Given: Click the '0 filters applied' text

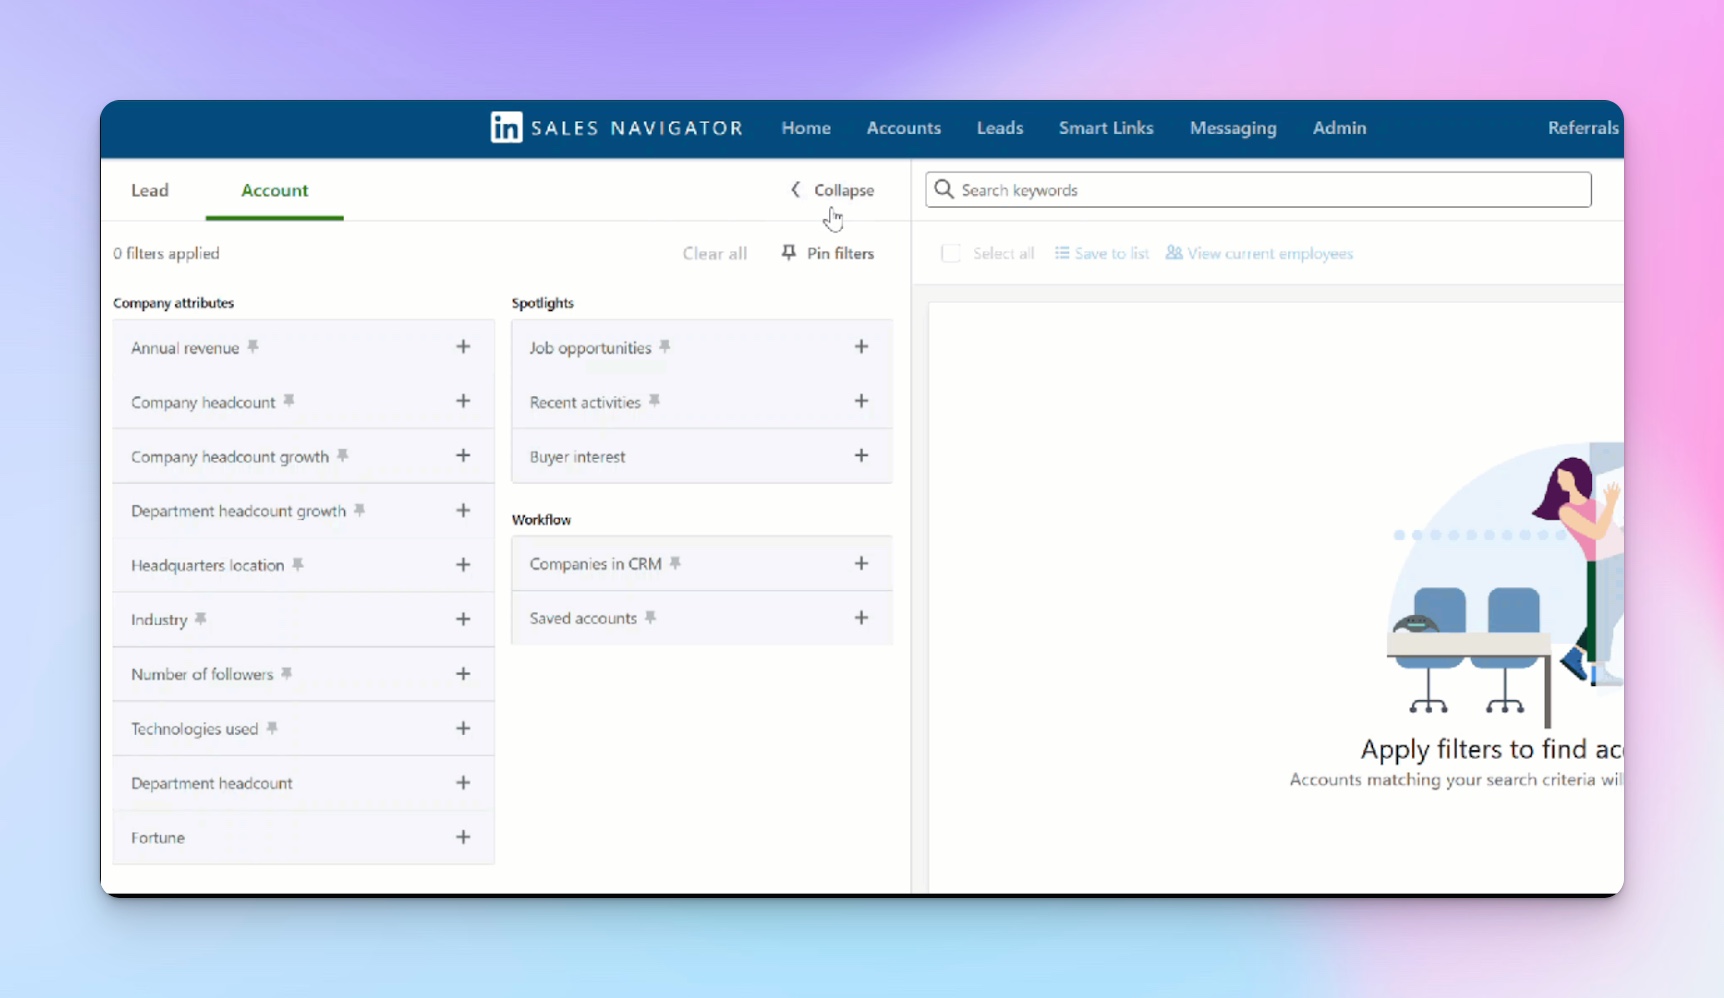Looking at the screenshot, I should point(166,253).
